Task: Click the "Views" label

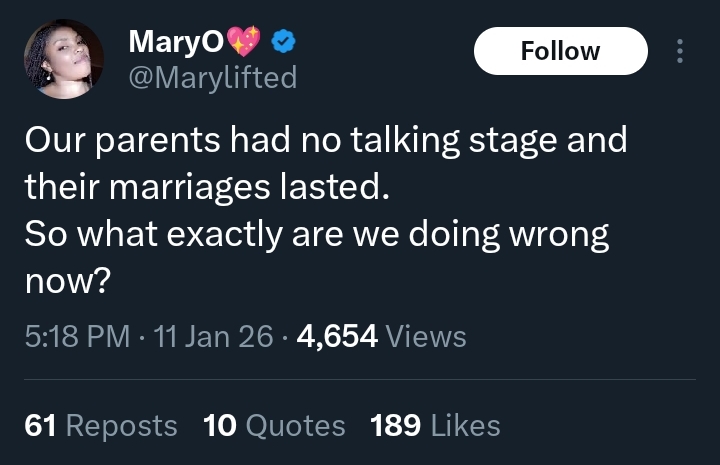Action: [x=426, y=337]
